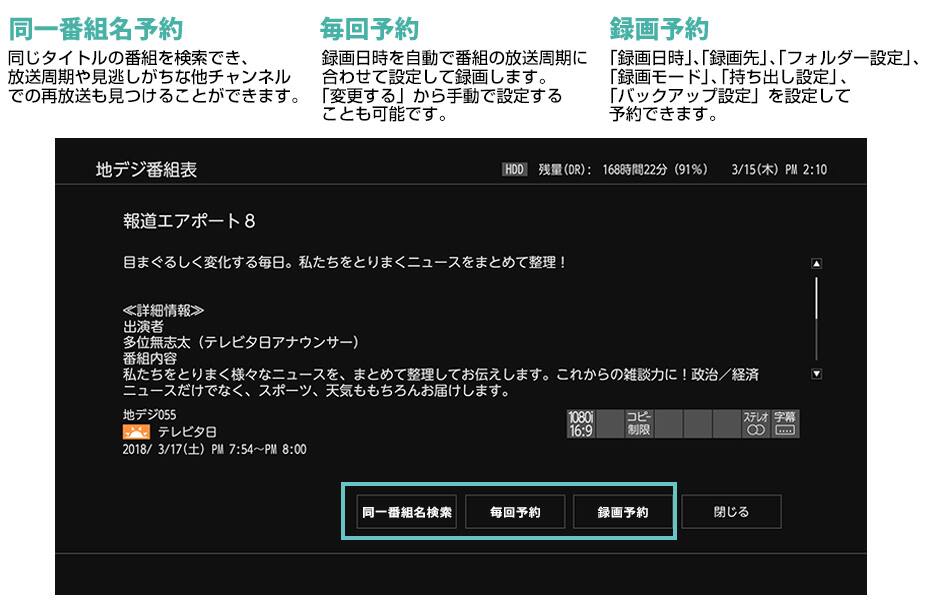Viewport: 925px width, 607px height.
Task: Click the 字幕 subtitles icon
Action: [785, 424]
